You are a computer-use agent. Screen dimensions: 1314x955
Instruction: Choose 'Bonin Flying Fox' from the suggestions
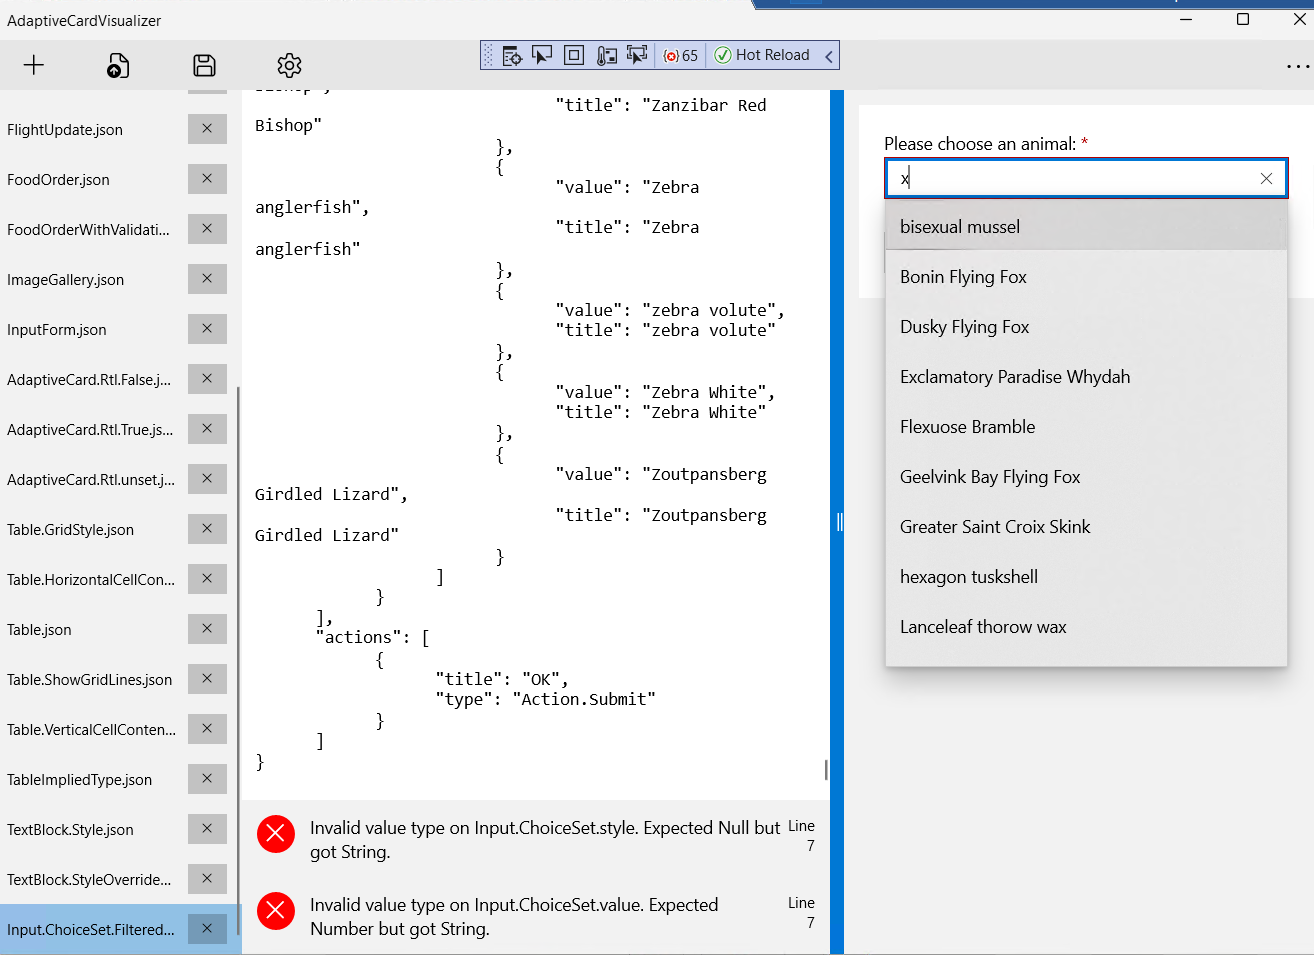coord(963,277)
